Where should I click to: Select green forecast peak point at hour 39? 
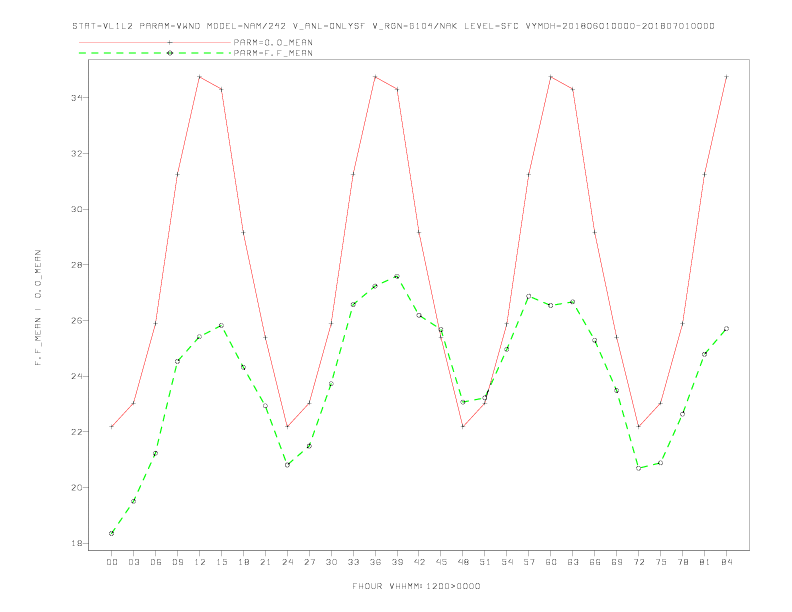(x=397, y=276)
